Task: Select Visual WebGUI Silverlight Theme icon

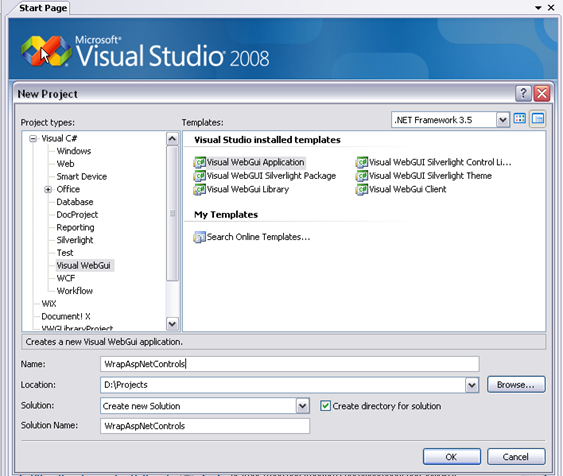Action: click(362, 176)
